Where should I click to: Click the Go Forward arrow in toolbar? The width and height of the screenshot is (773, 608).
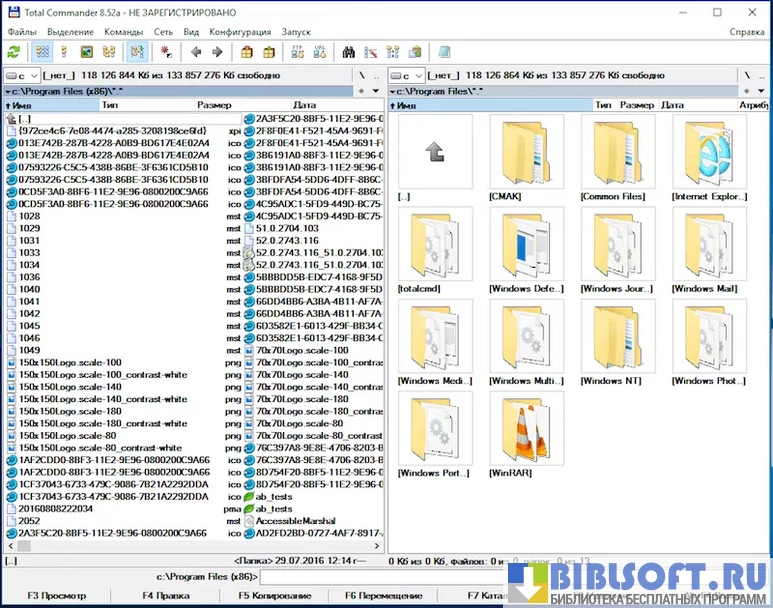click(217, 52)
